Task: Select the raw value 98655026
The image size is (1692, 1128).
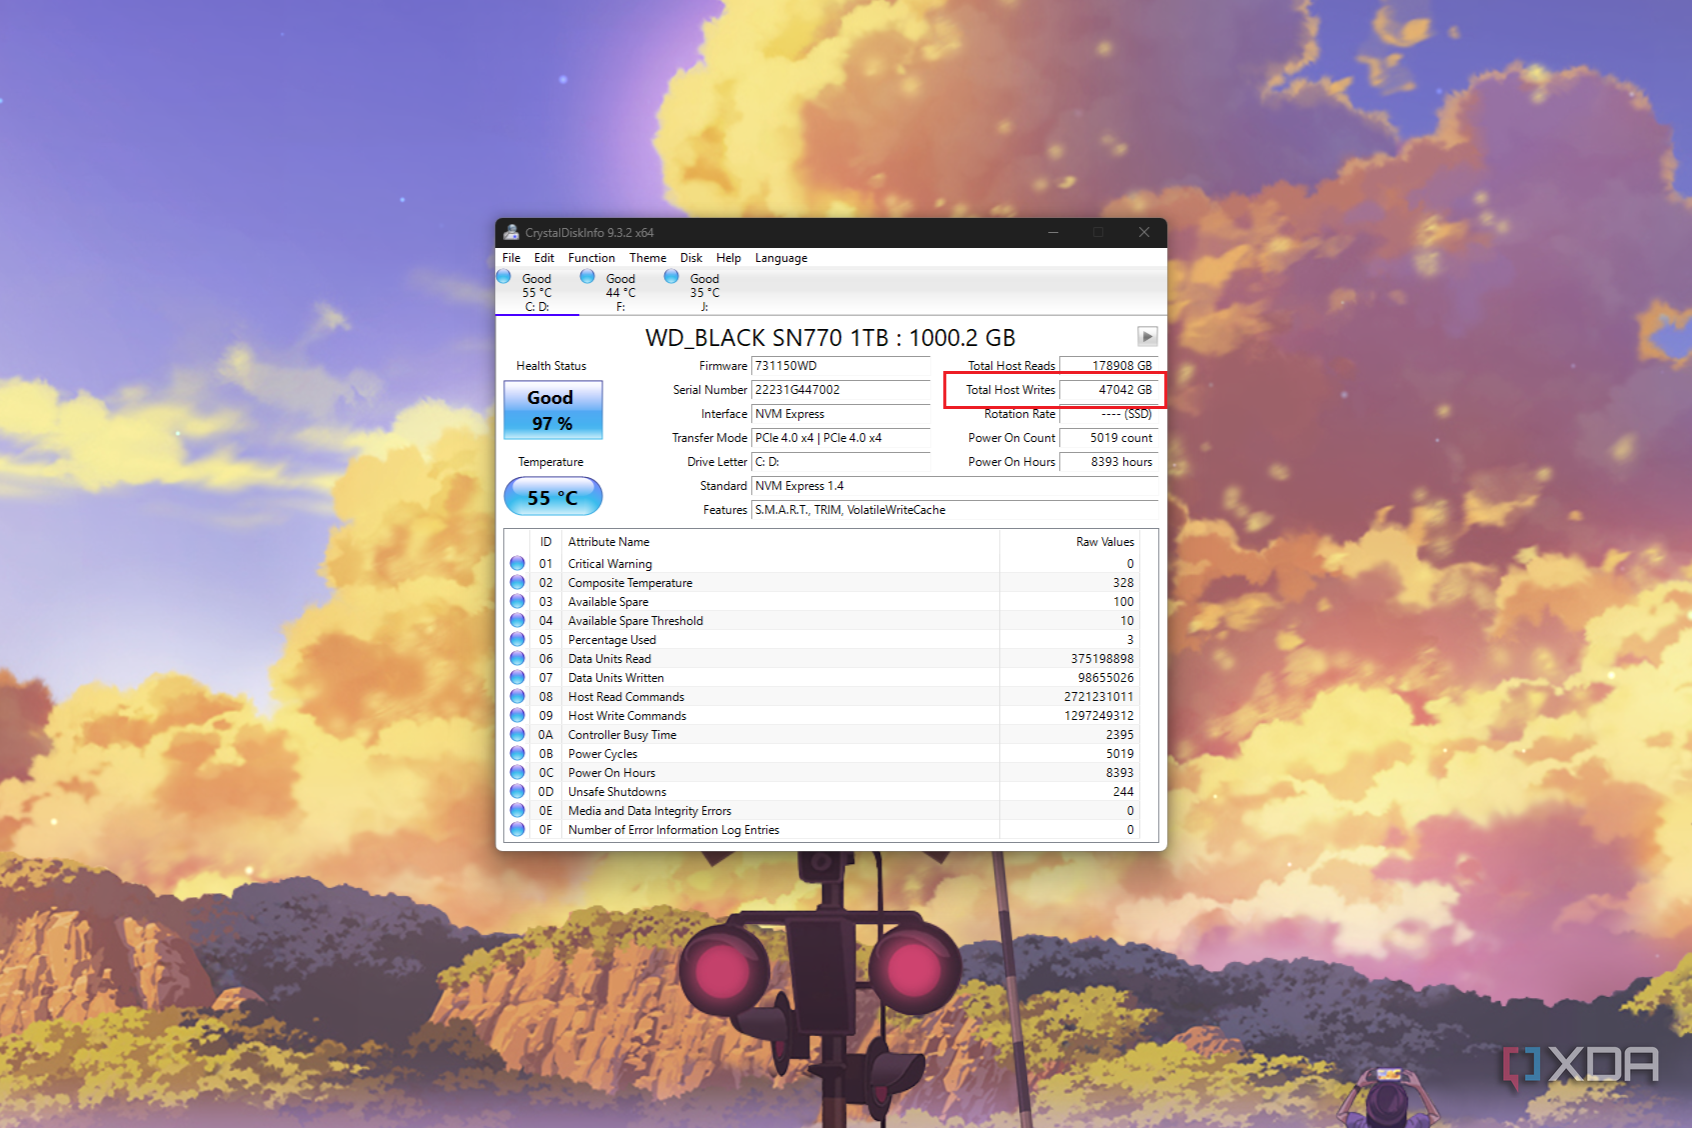Action: click(1106, 678)
